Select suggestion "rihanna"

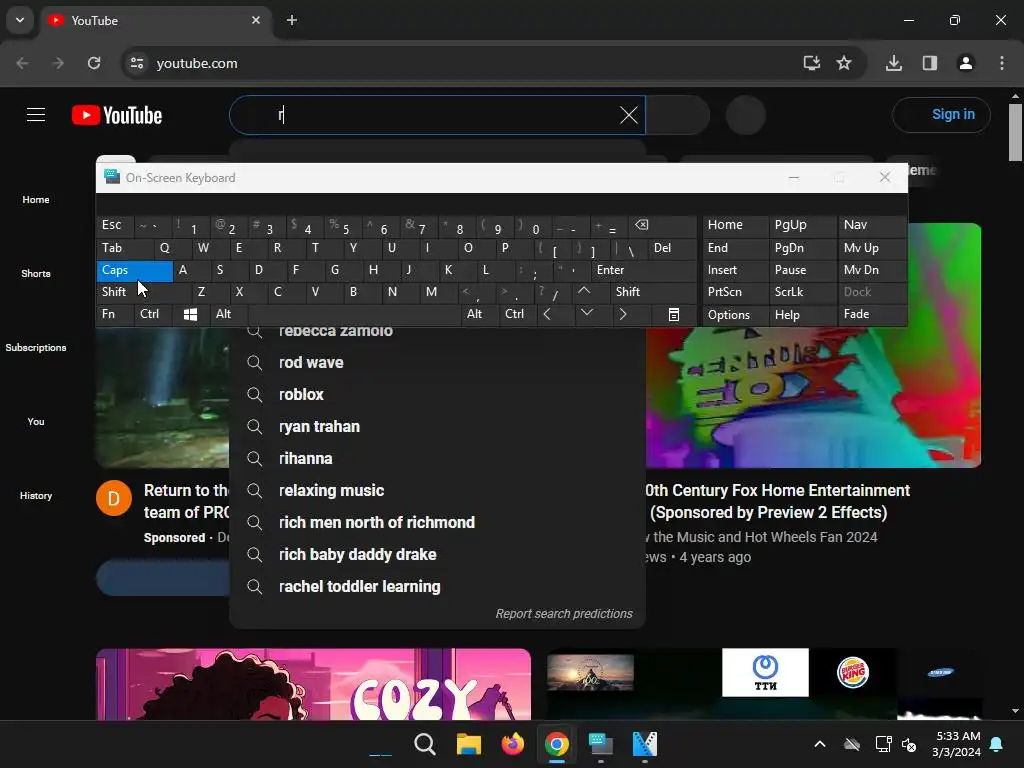pyautogui.click(x=437, y=458)
